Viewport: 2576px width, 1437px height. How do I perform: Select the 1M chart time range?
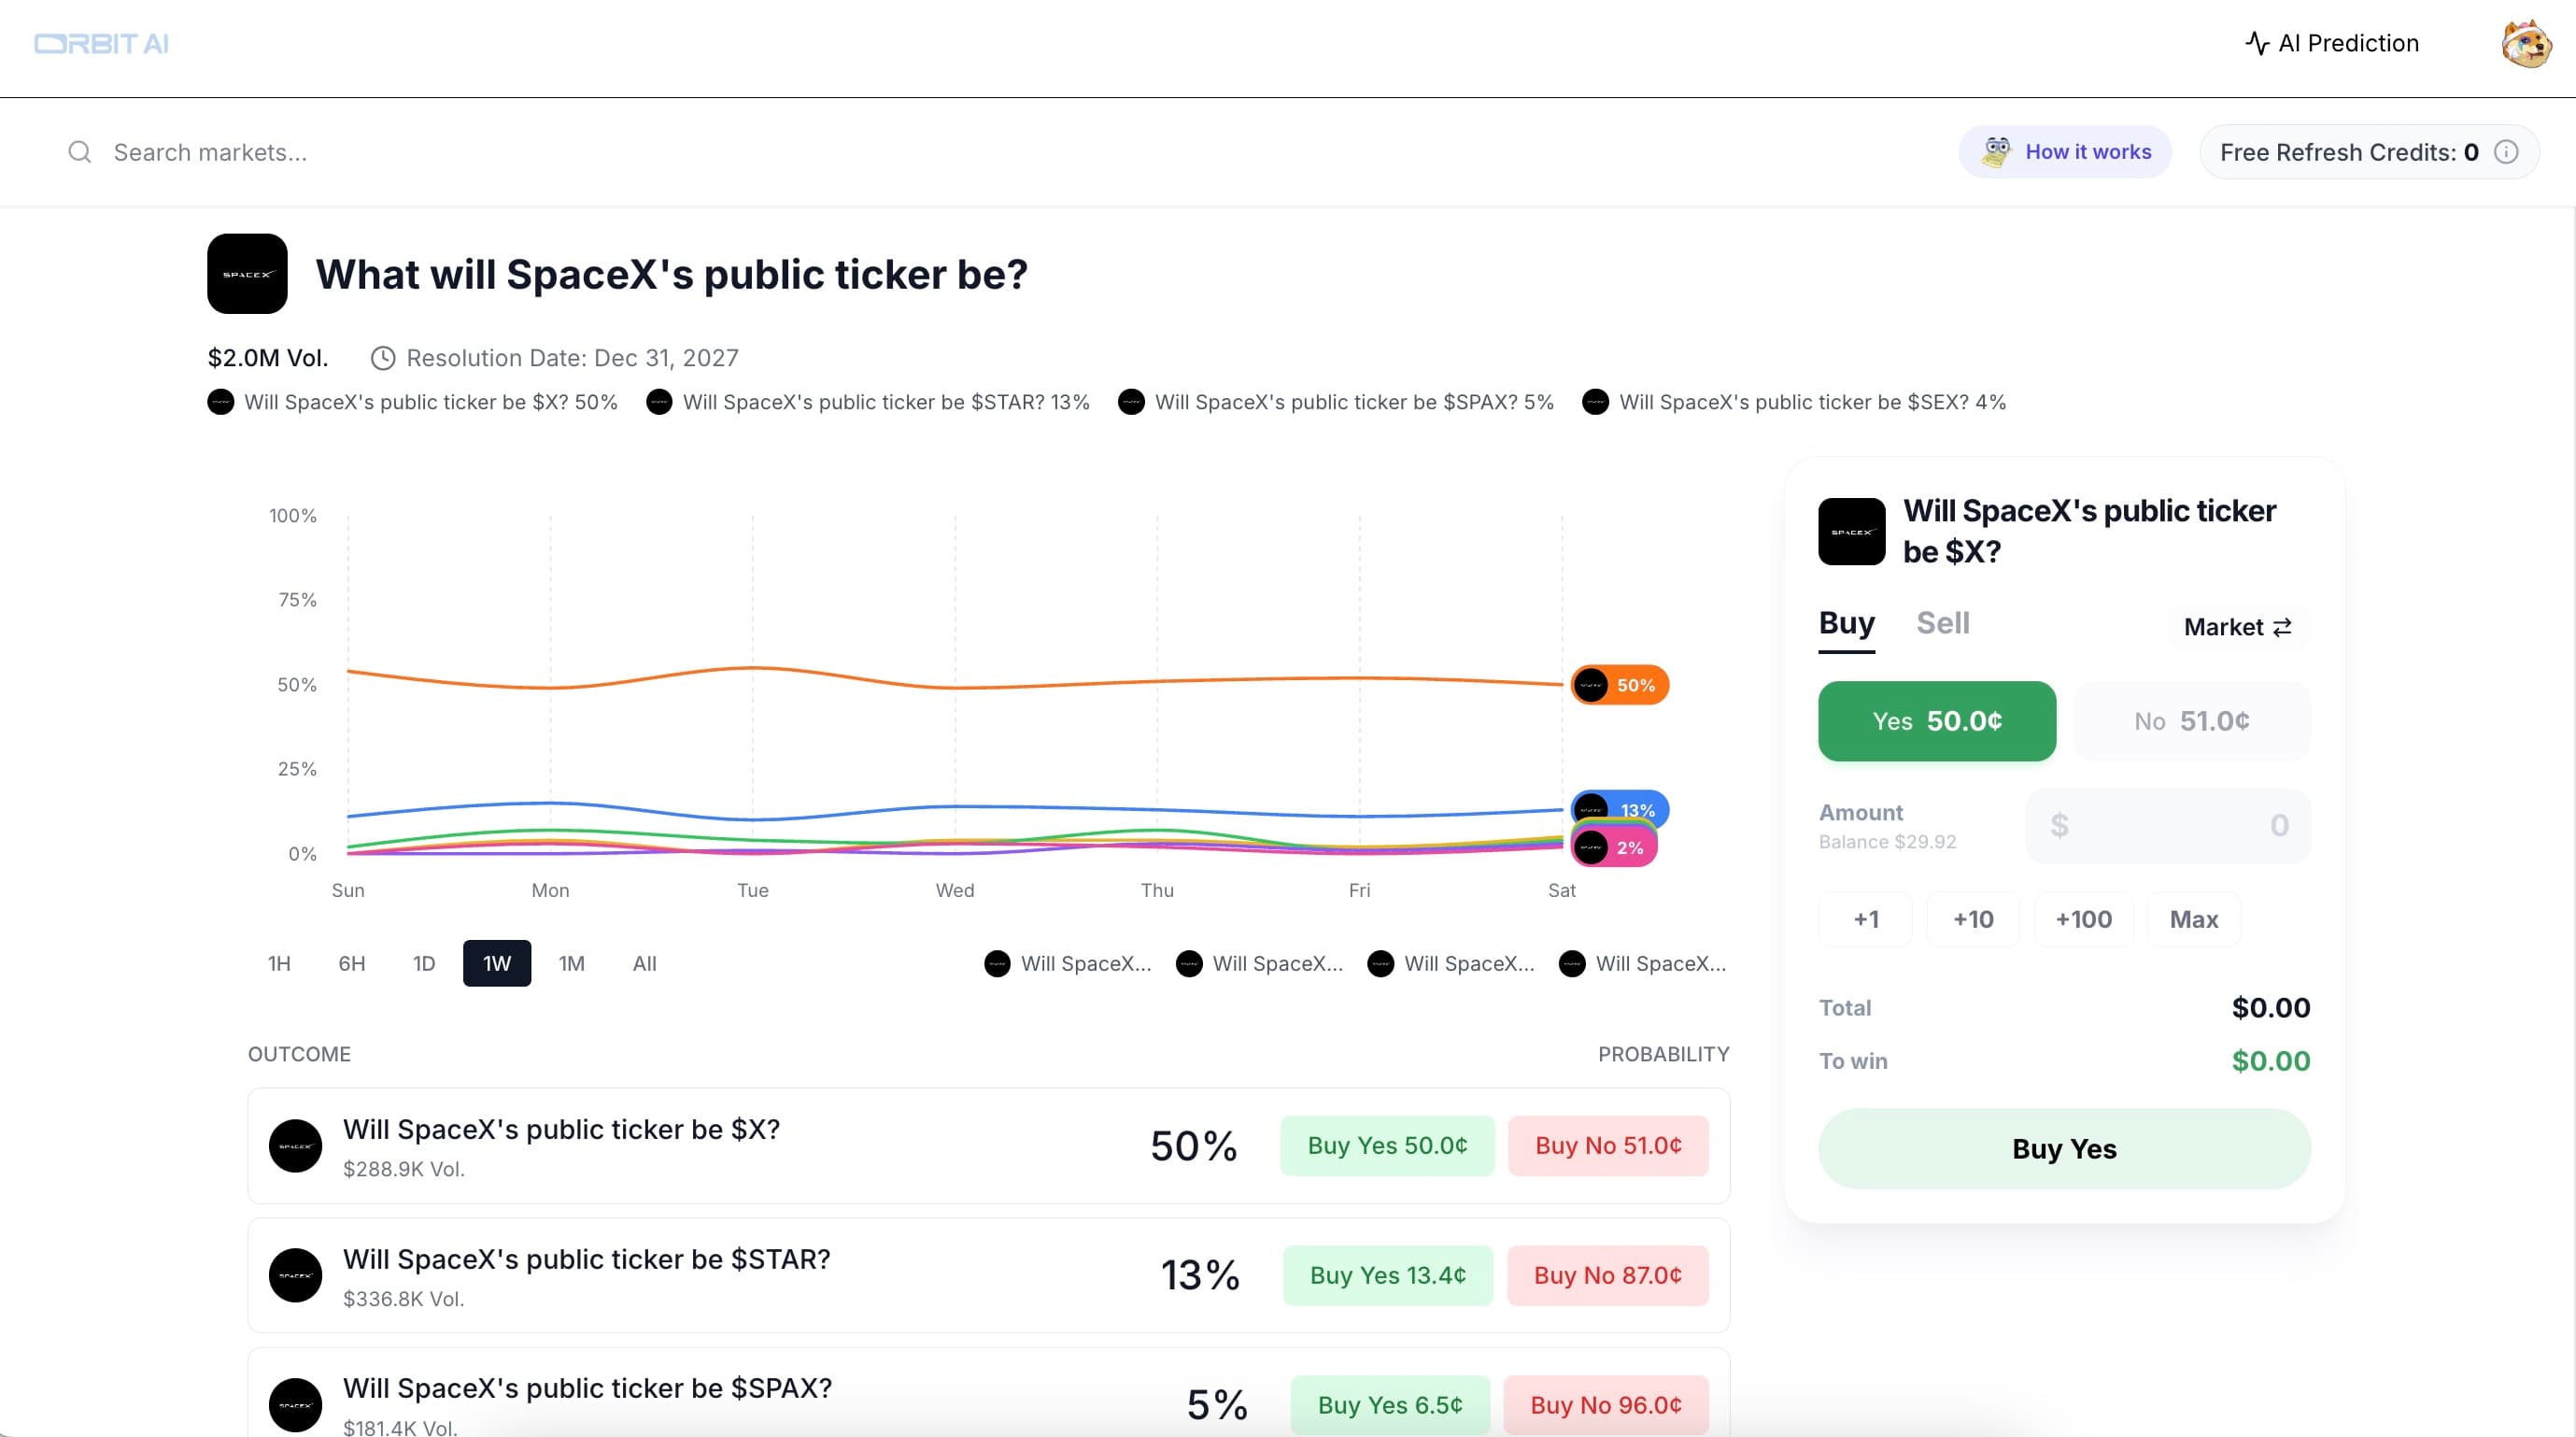[x=571, y=964]
